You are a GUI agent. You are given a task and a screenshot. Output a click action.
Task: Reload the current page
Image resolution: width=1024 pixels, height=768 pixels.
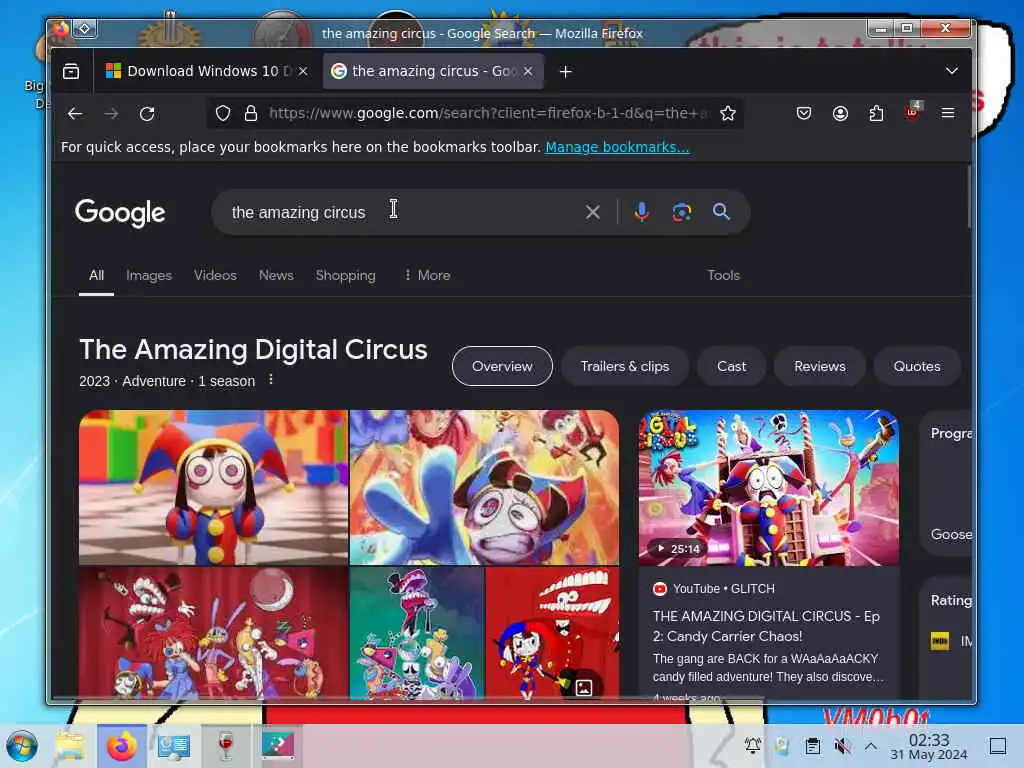[x=147, y=114]
